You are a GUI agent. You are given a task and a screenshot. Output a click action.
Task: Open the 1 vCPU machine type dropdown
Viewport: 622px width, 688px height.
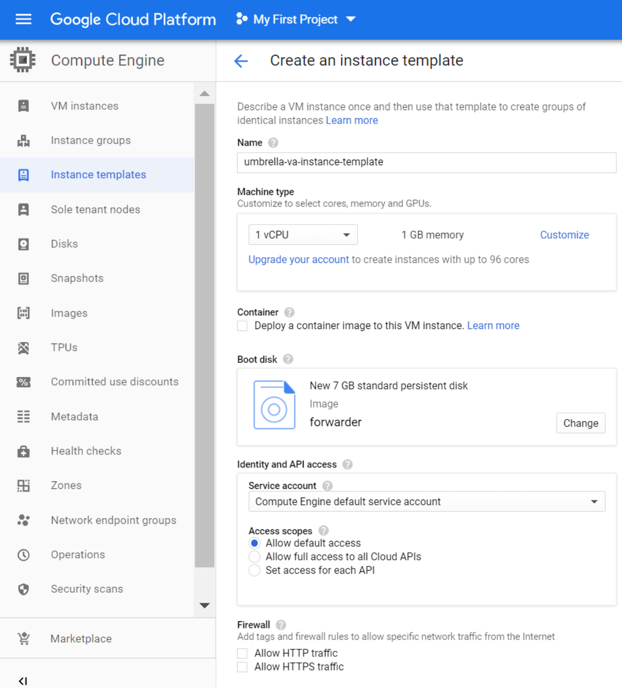click(x=303, y=235)
